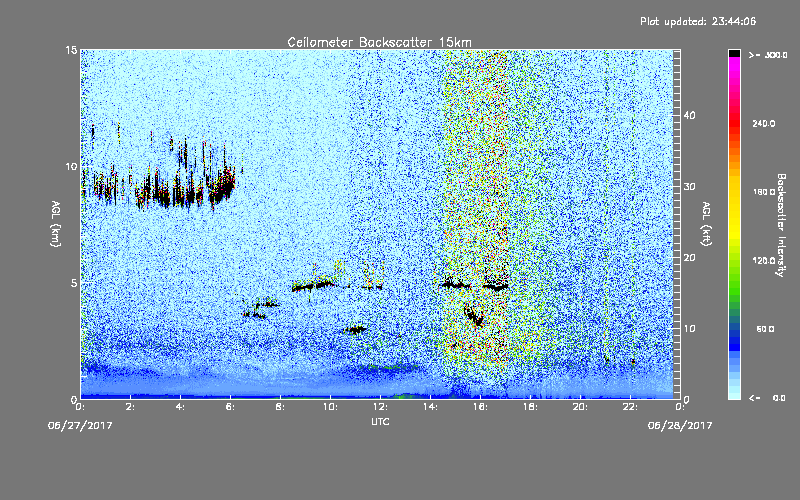Viewport: 800px width, 500px height.
Task: Click the '>= 300.0' colorbar maximum label
Action: click(x=768, y=55)
